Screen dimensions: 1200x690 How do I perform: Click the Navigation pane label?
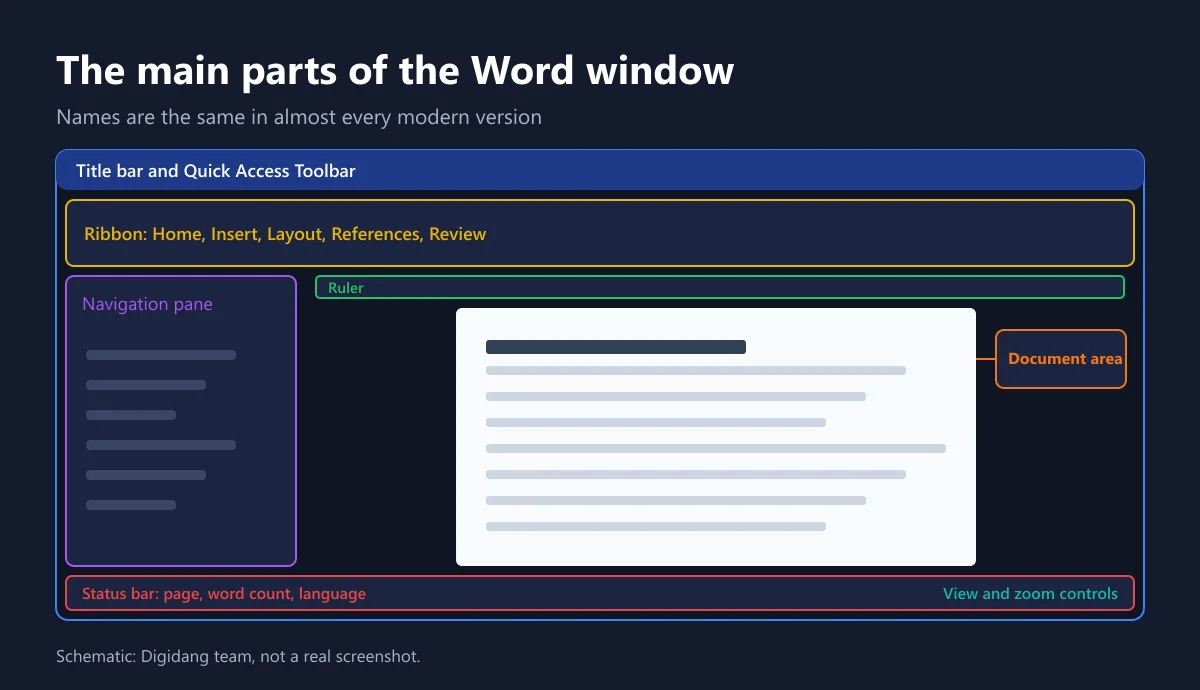(147, 304)
